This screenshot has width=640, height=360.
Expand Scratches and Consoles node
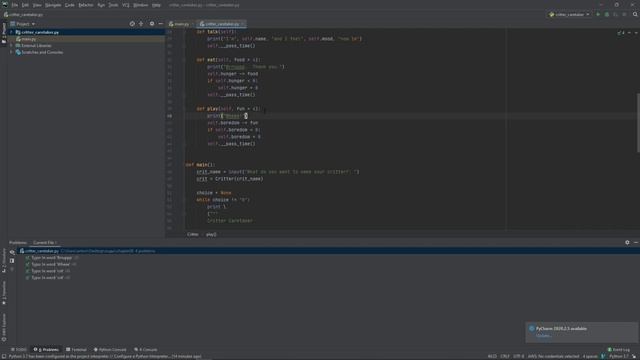[x=11, y=52]
